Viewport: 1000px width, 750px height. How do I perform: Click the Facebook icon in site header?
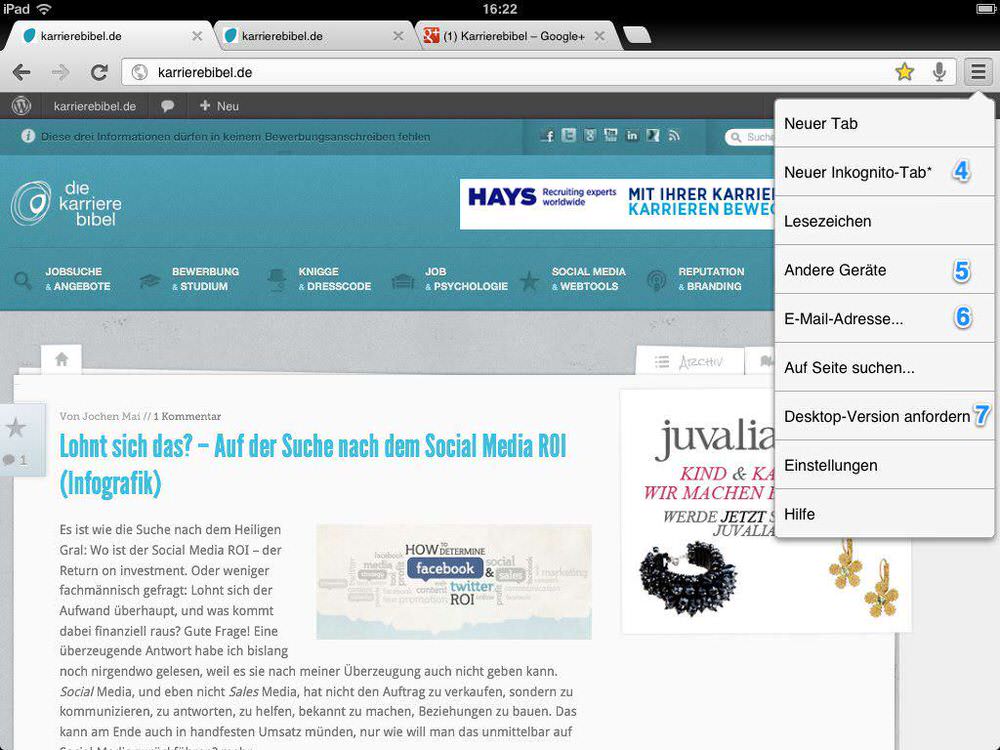tap(547, 135)
